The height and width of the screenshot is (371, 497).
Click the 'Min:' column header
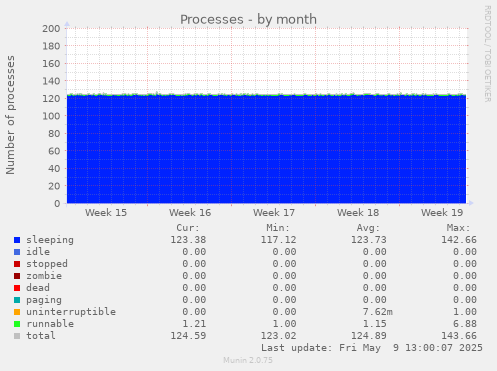(278, 228)
